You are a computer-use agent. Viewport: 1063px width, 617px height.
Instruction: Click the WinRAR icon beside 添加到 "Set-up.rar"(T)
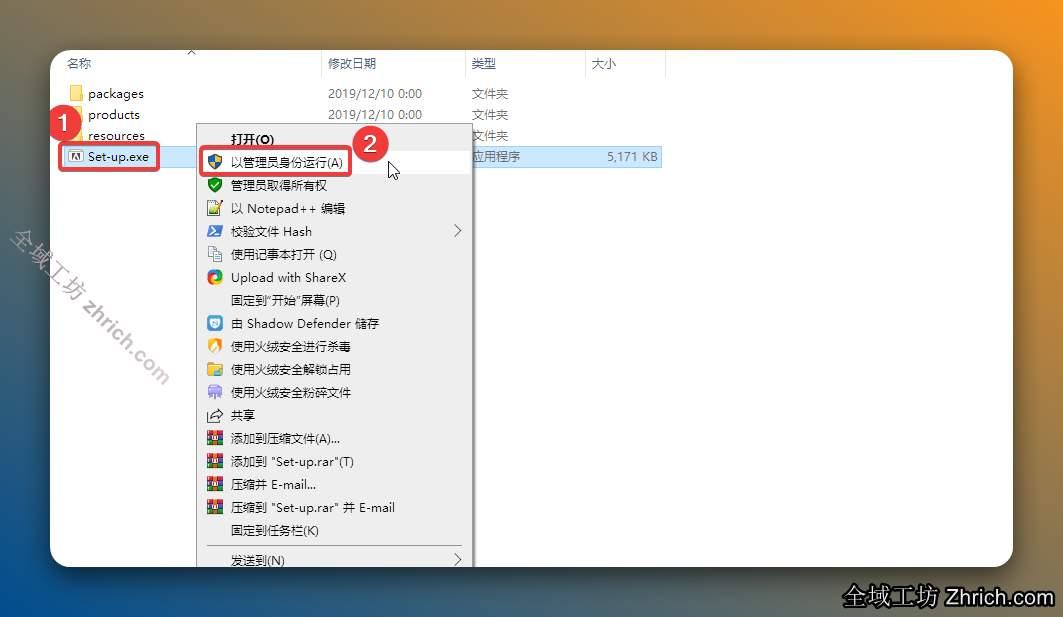pyautogui.click(x=215, y=461)
